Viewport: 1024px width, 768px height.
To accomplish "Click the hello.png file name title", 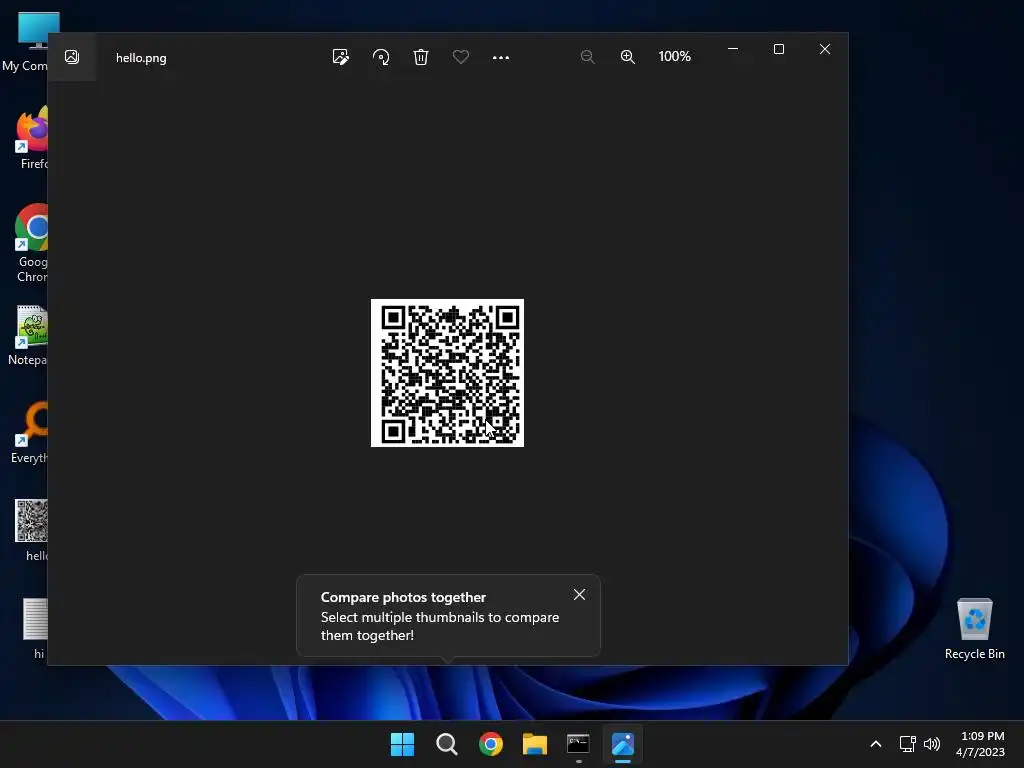I will (x=141, y=57).
